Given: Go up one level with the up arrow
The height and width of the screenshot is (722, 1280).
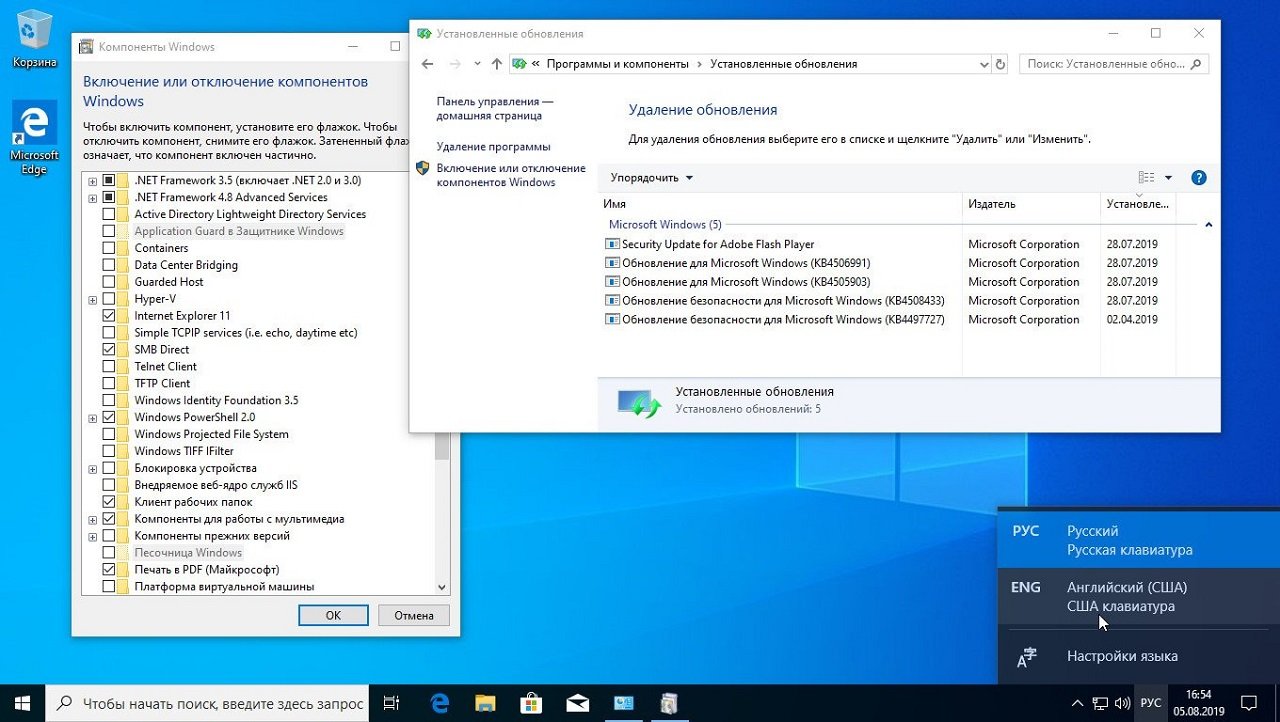Looking at the screenshot, I should 497,64.
